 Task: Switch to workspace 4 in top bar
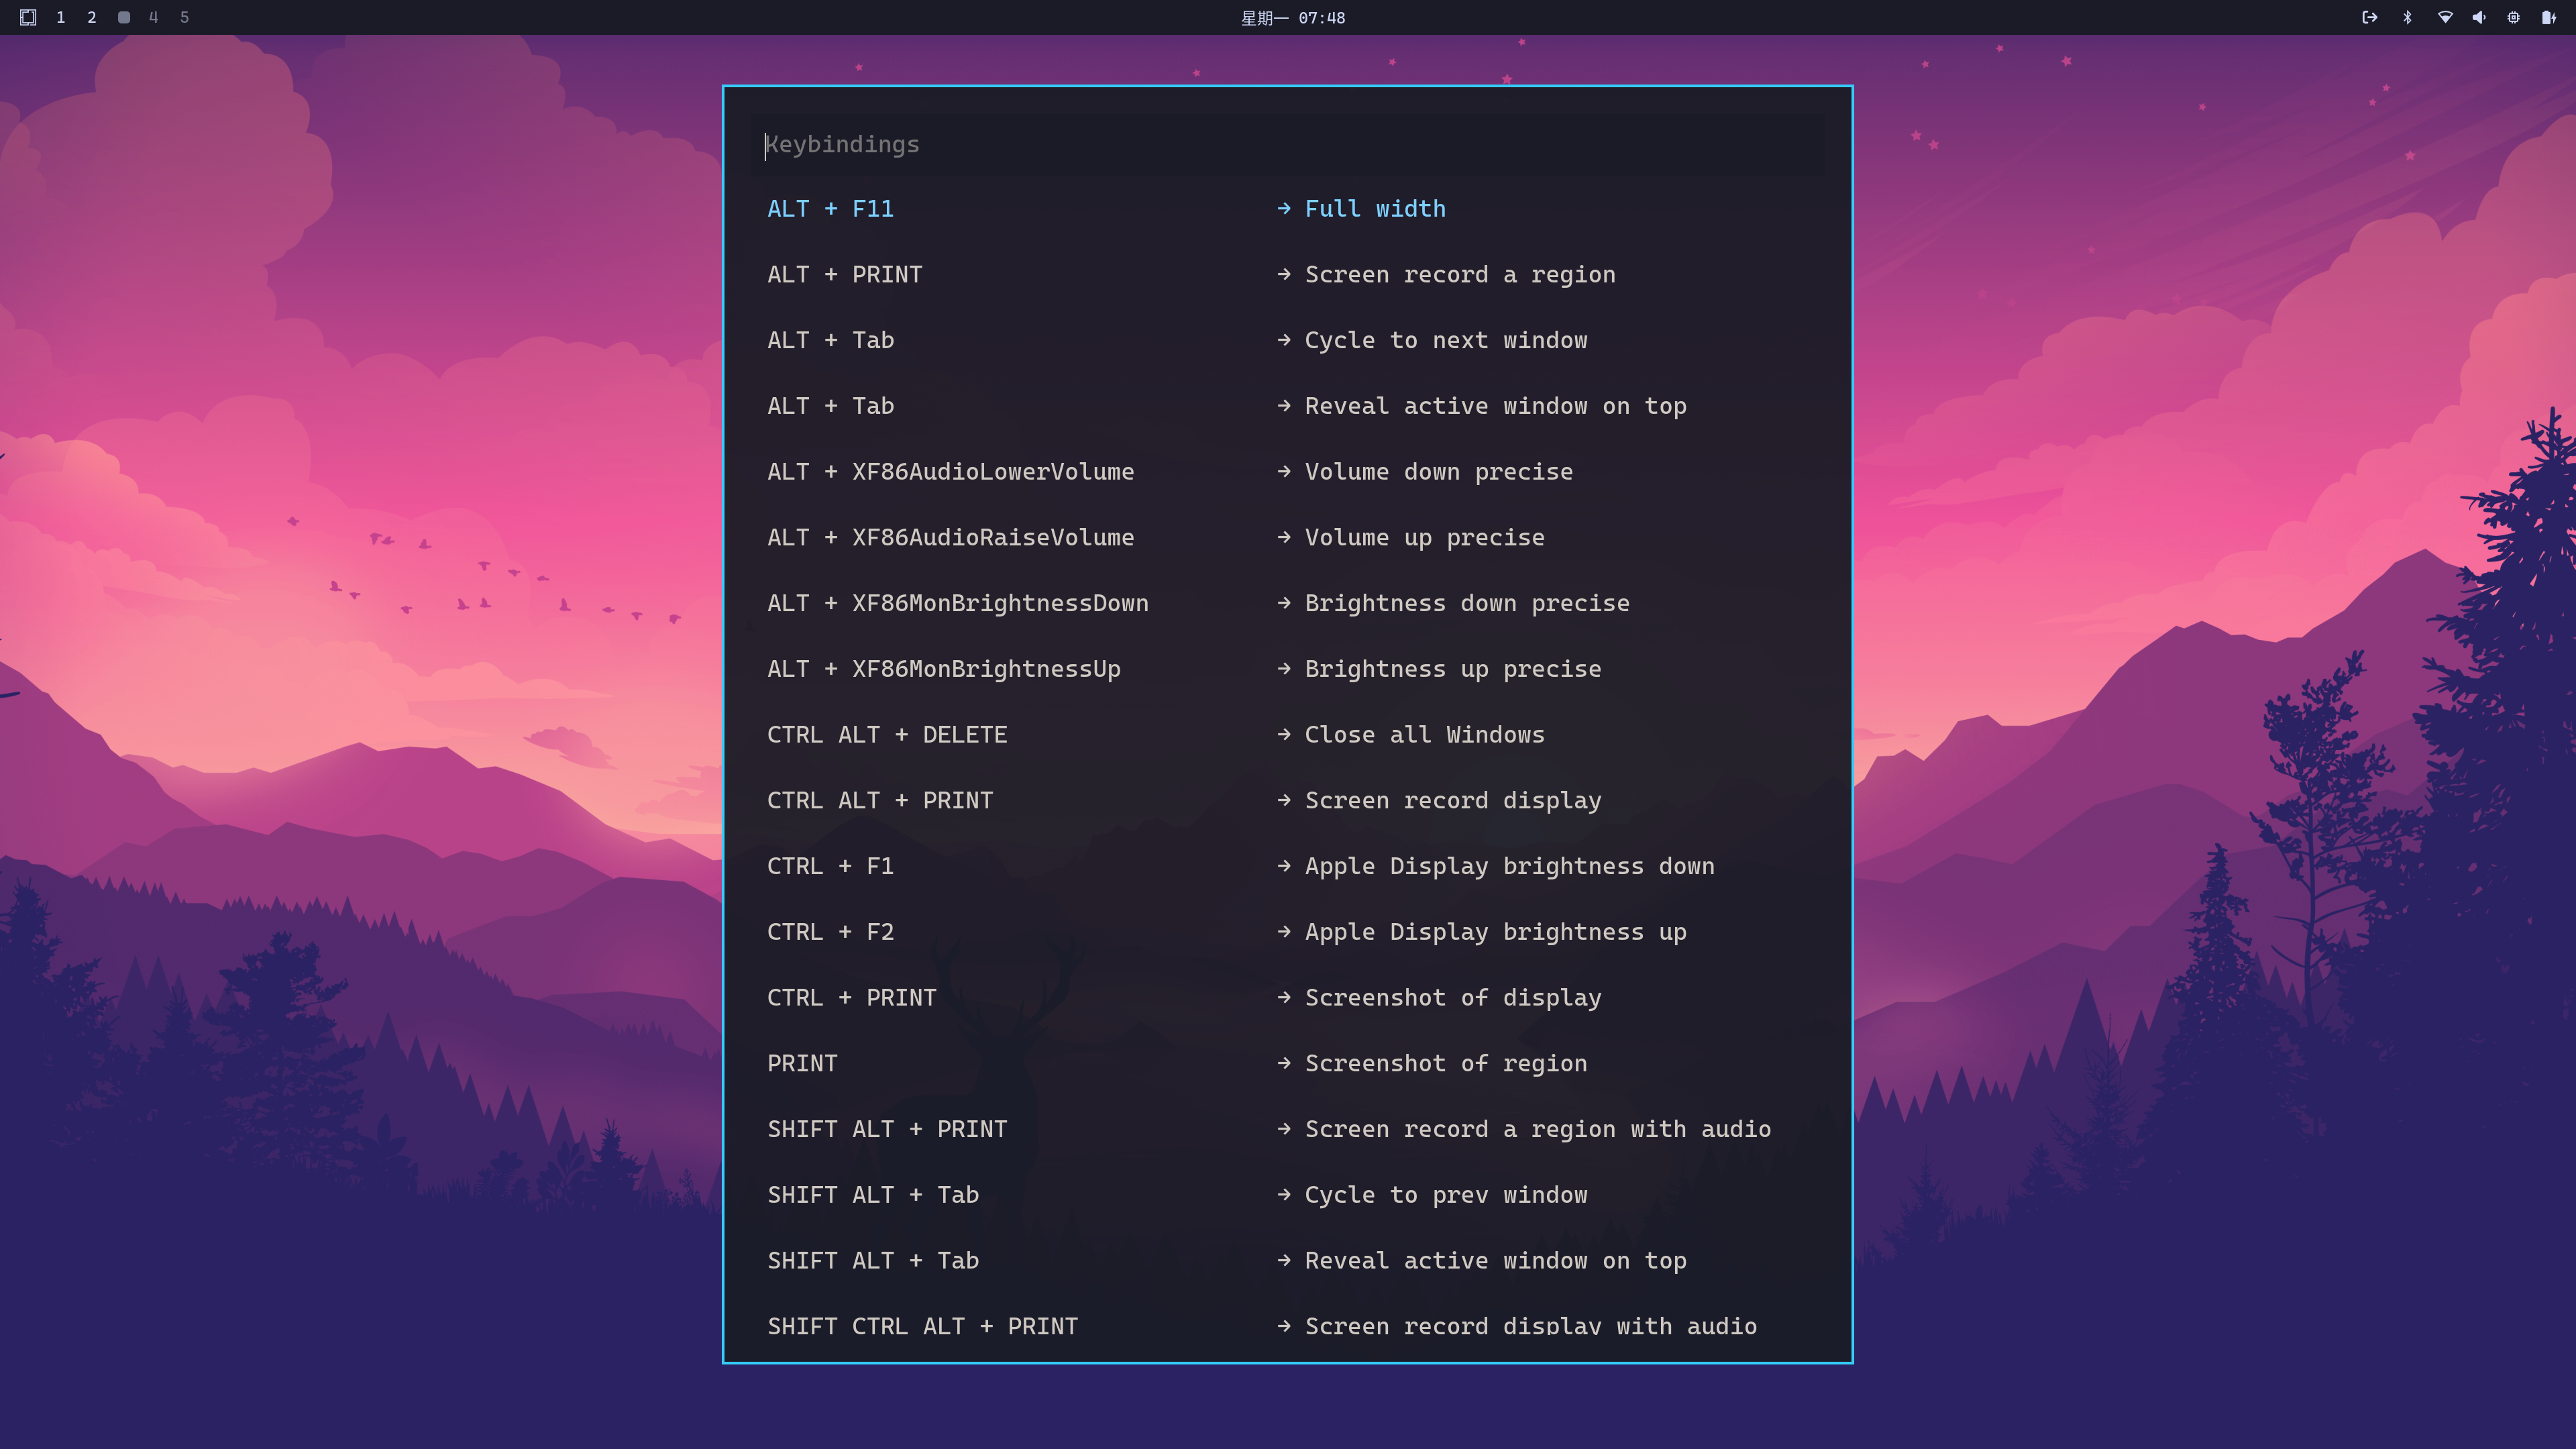click(153, 17)
